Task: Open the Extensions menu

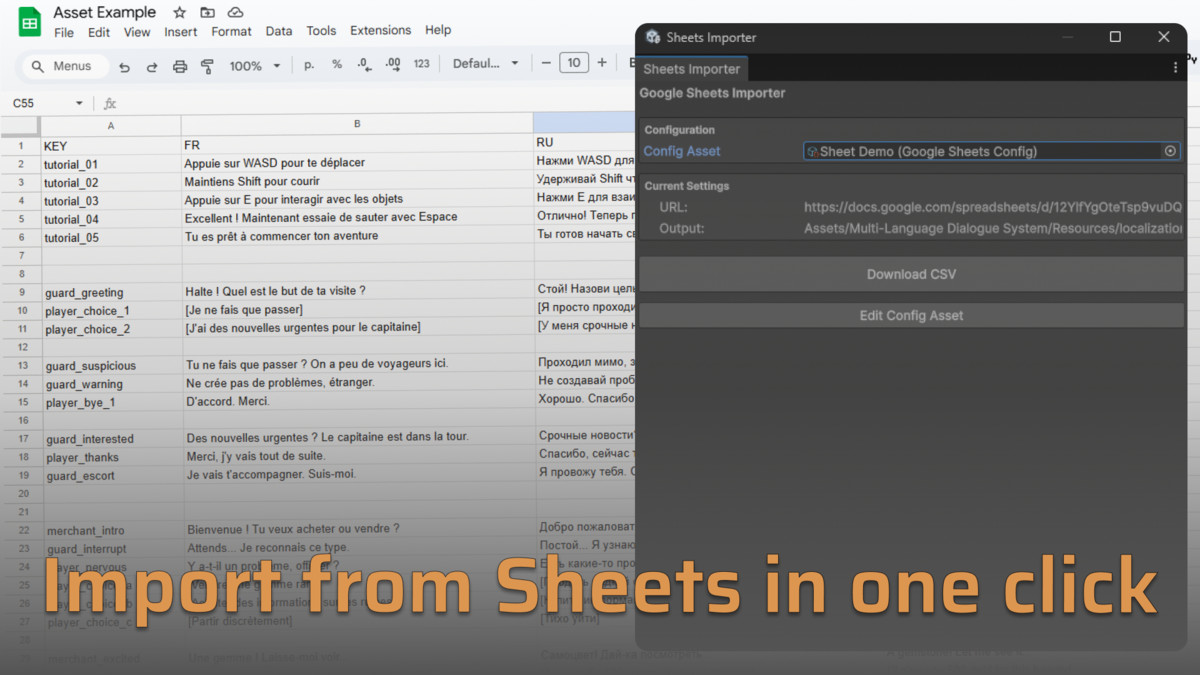Action: pyautogui.click(x=381, y=31)
